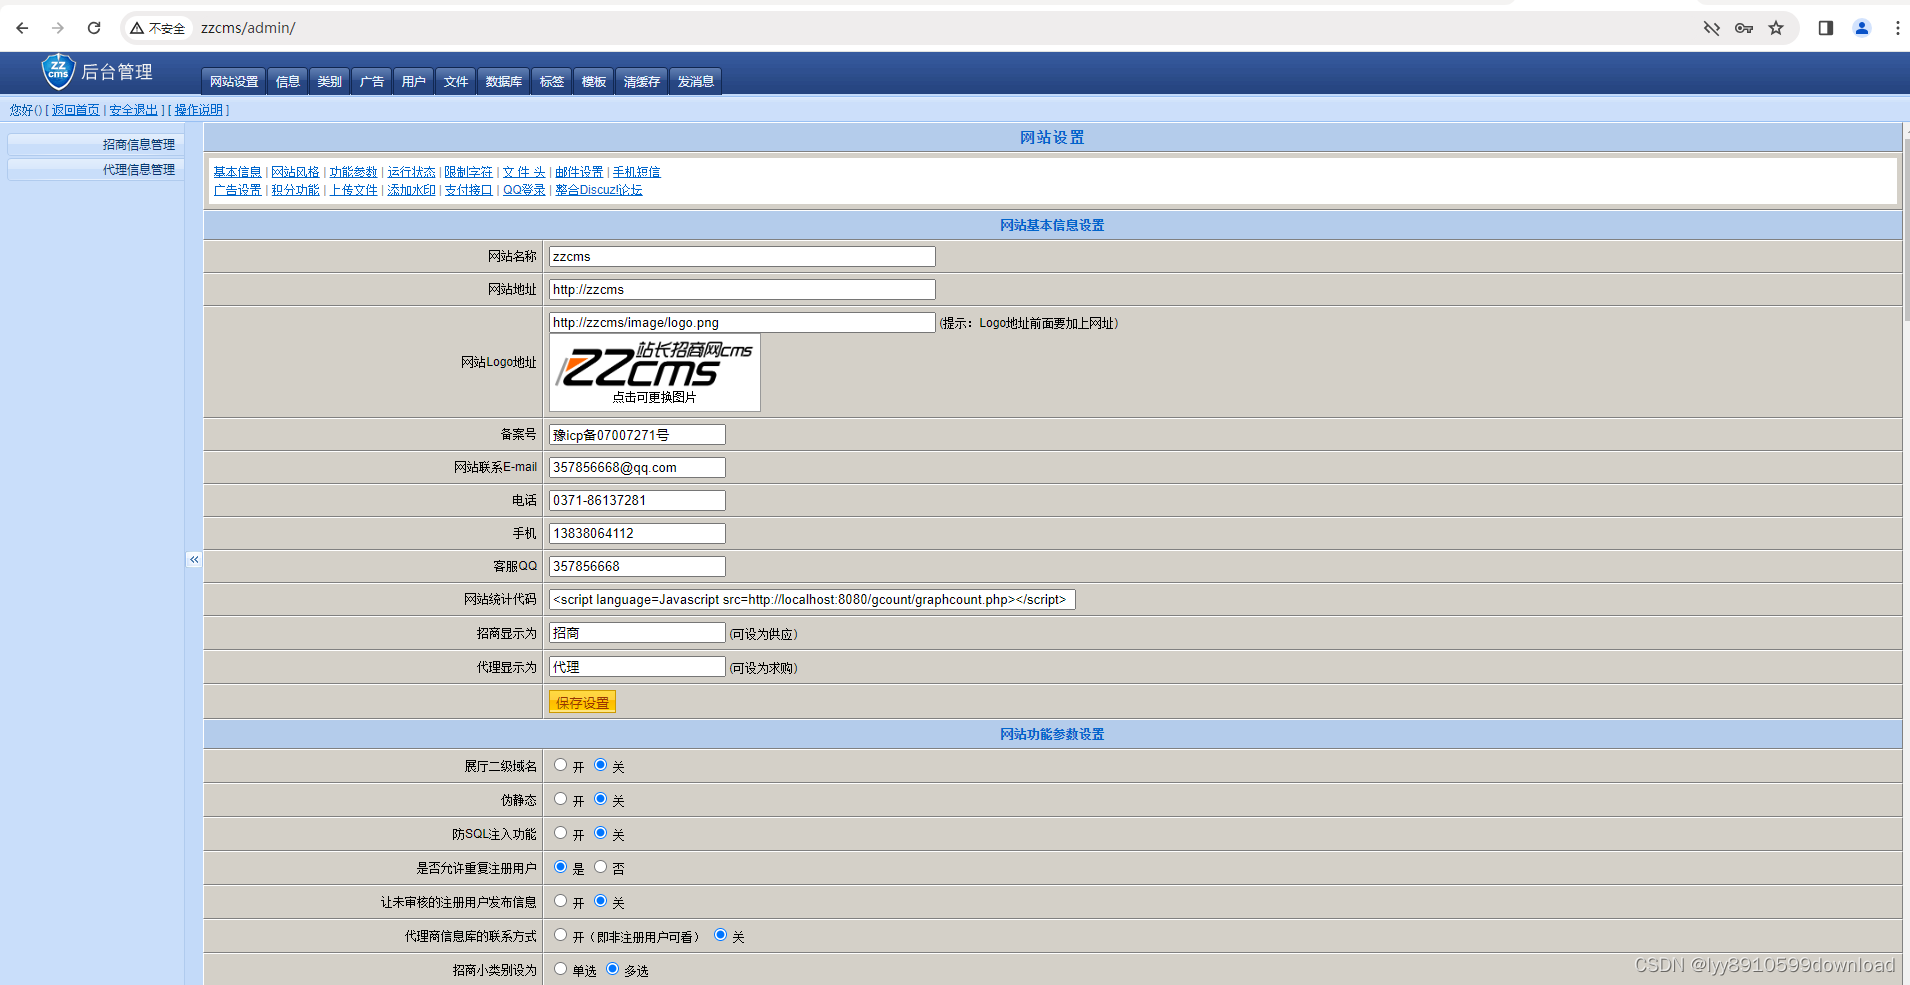Viewport: 1910px width, 985px height.
Task: Turn on 让未审核的注册用户发布信息
Action: [561, 901]
